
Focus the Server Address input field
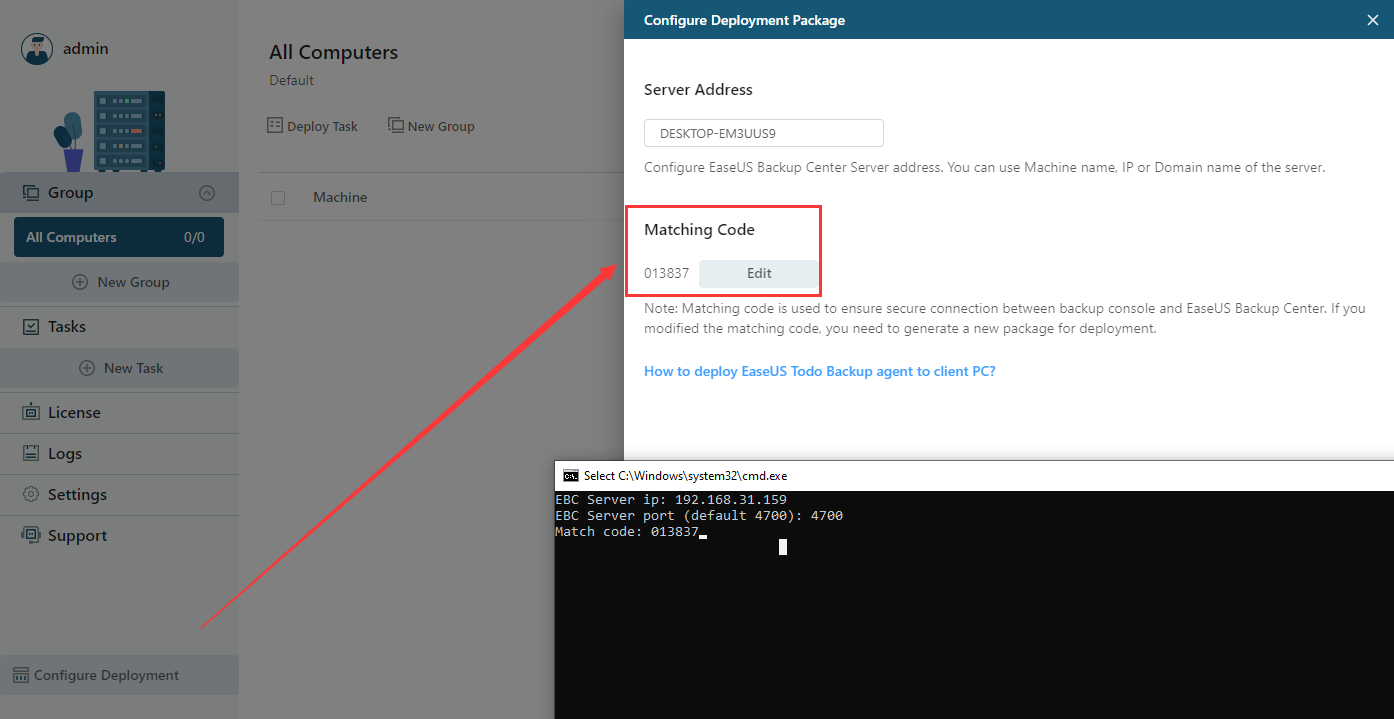764,133
